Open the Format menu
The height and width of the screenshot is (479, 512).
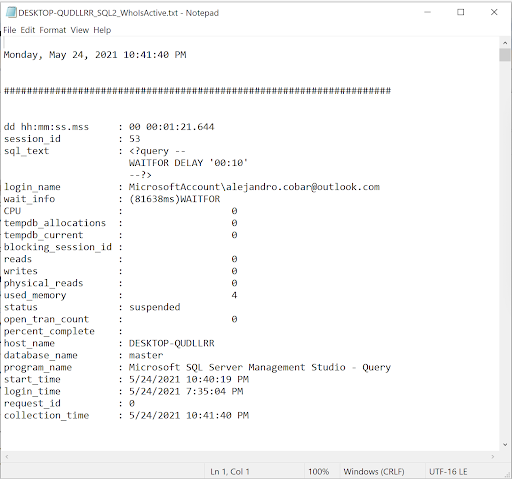pyautogui.click(x=53, y=30)
